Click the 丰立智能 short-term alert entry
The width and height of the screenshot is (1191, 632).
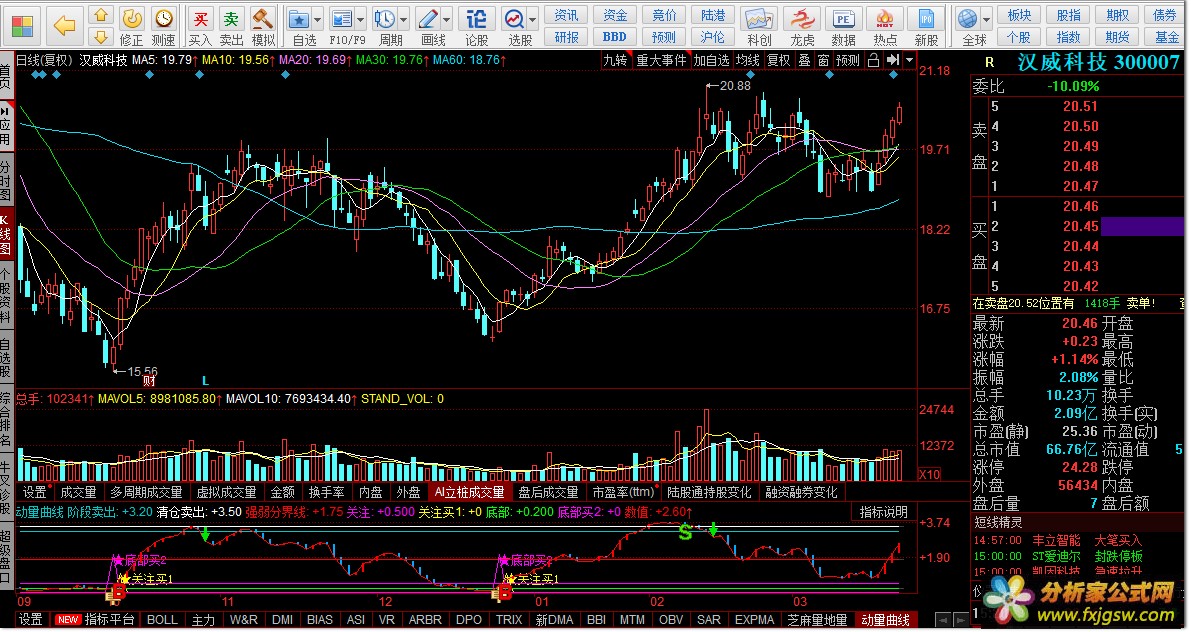[1056, 540]
